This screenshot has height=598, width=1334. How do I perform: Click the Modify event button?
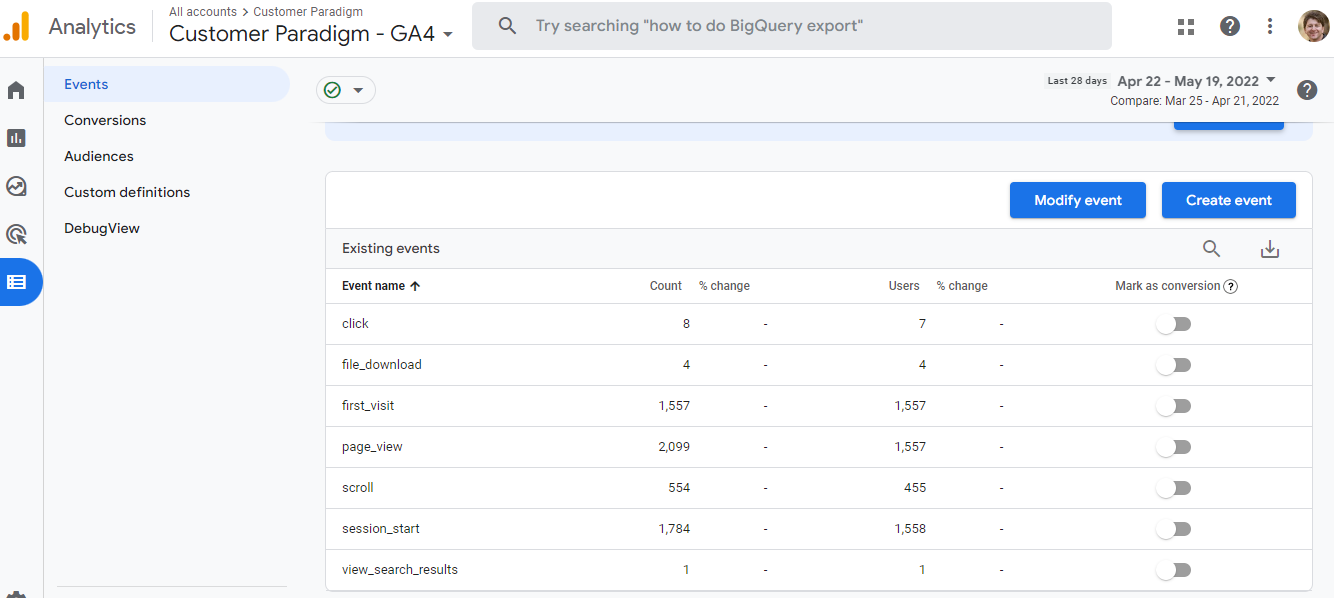[x=1077, y=200]
